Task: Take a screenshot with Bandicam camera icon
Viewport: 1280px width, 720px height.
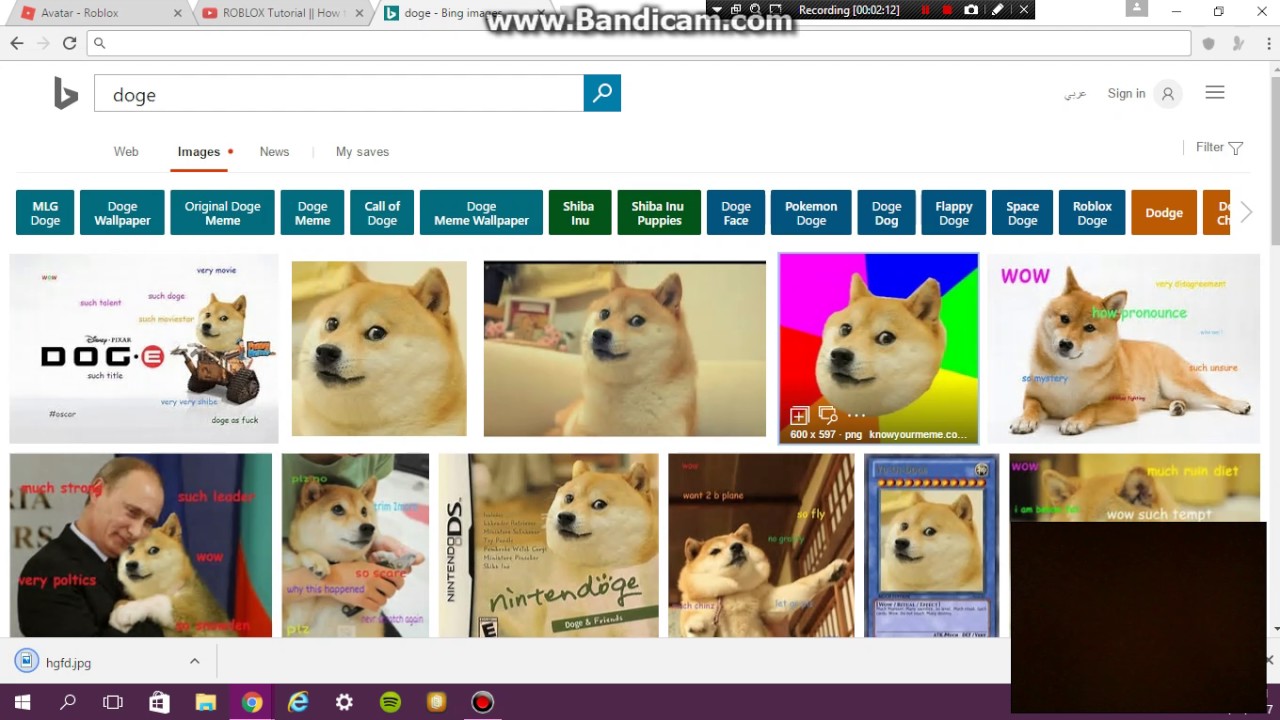Action: click(x=971, y=10)
